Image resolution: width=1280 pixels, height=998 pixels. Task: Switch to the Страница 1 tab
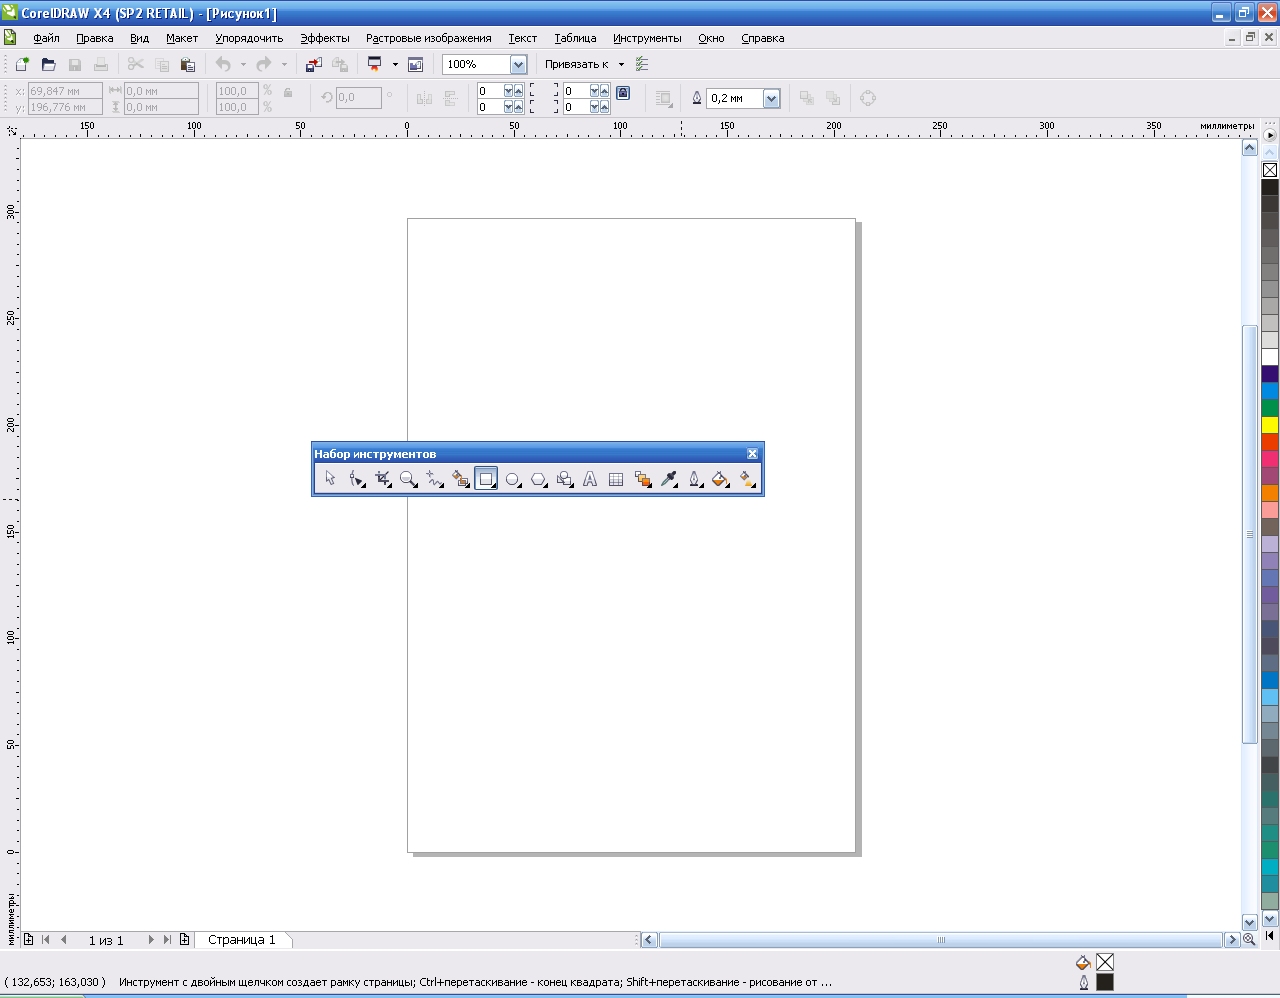click(241, 940)
